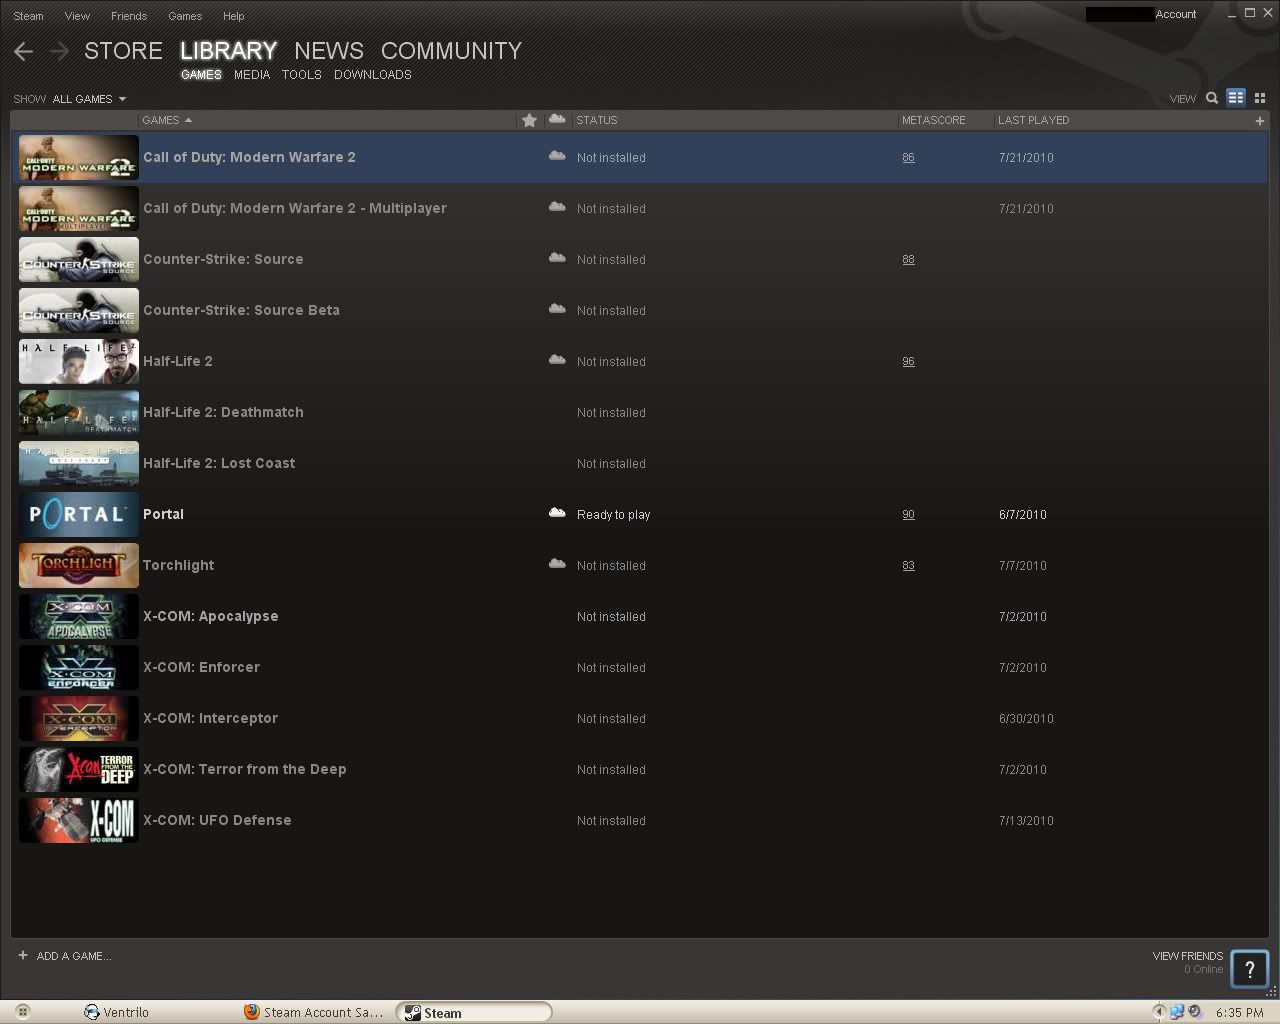Image resolution: width=1280 pixels, height=1024 pixels.
Task: Switch to the Tools subtab
Action: 301,75
